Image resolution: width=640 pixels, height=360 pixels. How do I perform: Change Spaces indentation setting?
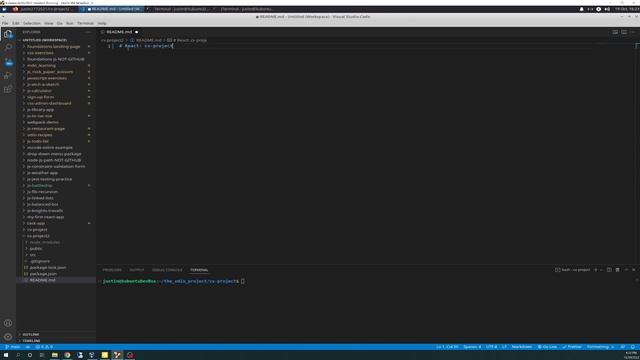pos(472,347)
